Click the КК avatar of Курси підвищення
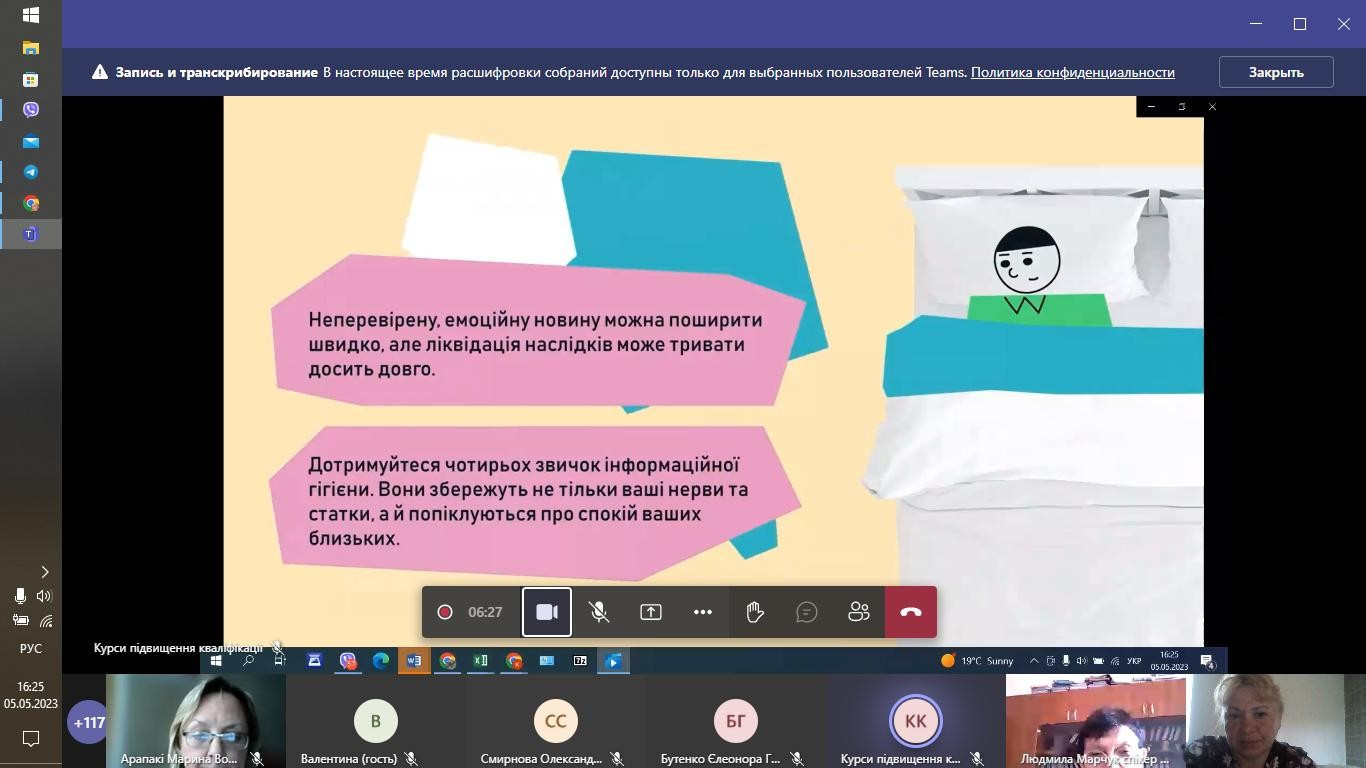Screen dimensions: 1366x768 915,720
